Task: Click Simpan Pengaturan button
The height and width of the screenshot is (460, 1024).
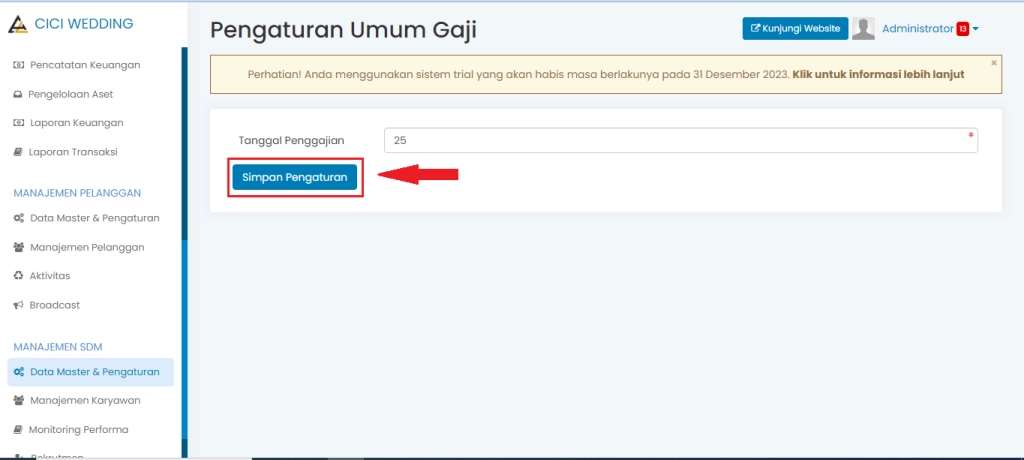Action: coord(295,177)
